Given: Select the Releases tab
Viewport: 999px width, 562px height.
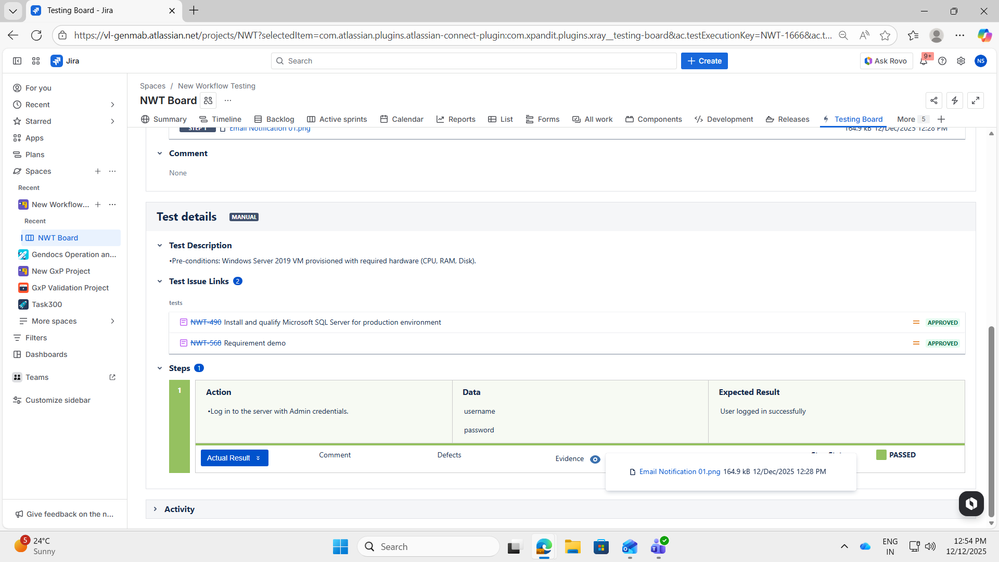Looking at the screenshot, I should point(787,119).
